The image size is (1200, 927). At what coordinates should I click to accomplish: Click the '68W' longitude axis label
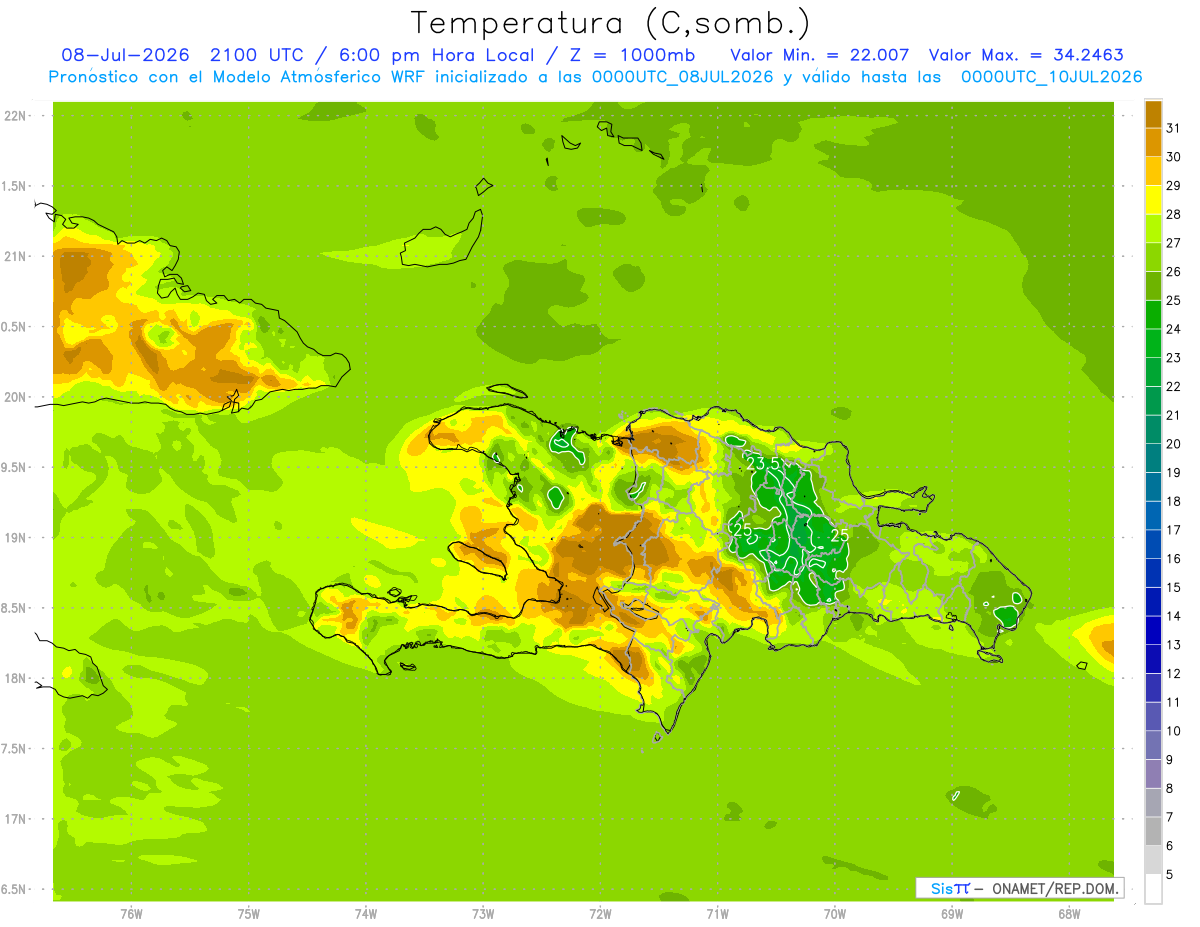[x=1069, y=913]
